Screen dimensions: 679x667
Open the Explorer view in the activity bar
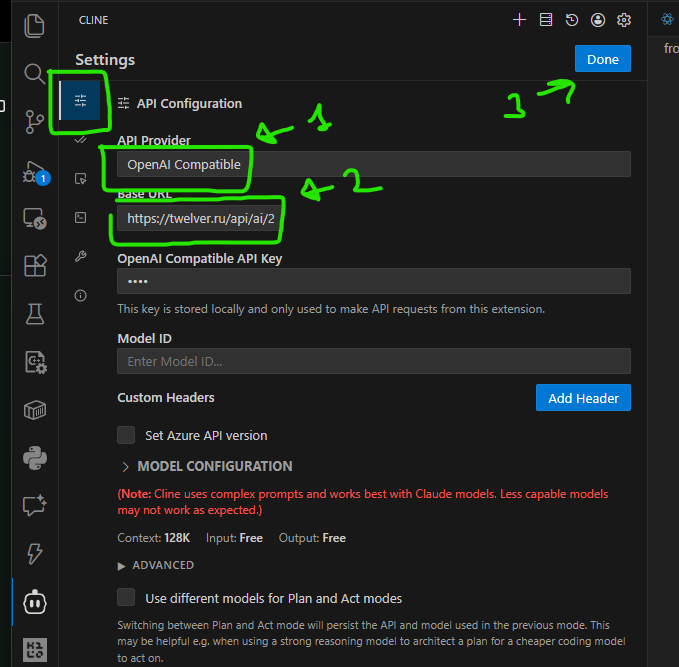pyautogui.click(x=35, y=26)
